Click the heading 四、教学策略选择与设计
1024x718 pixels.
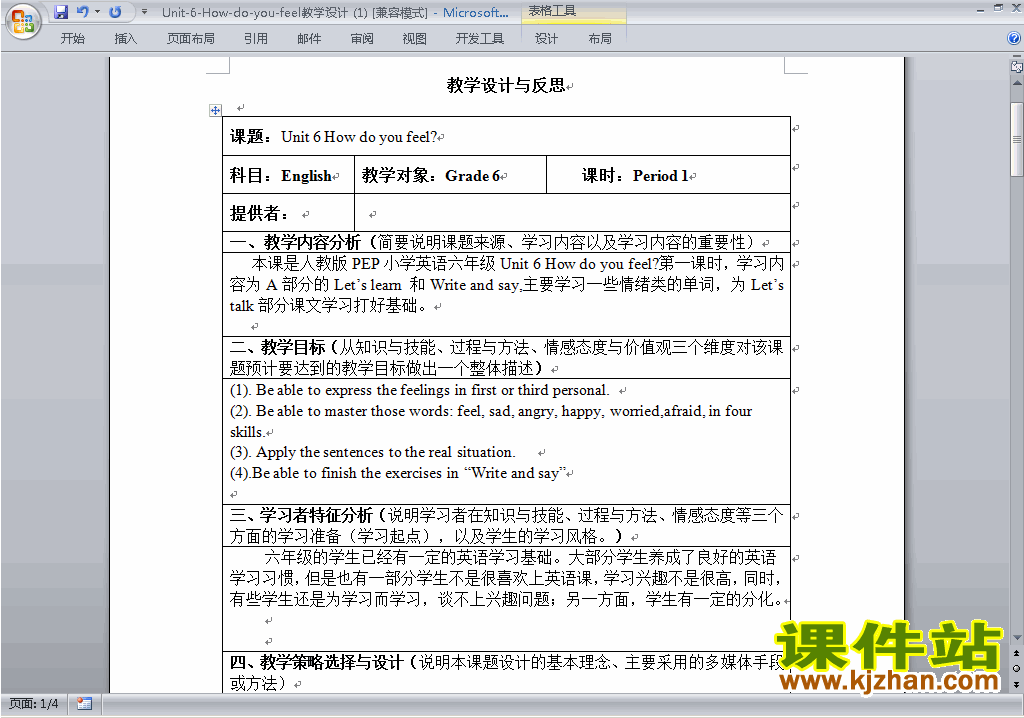click(315, 662)
